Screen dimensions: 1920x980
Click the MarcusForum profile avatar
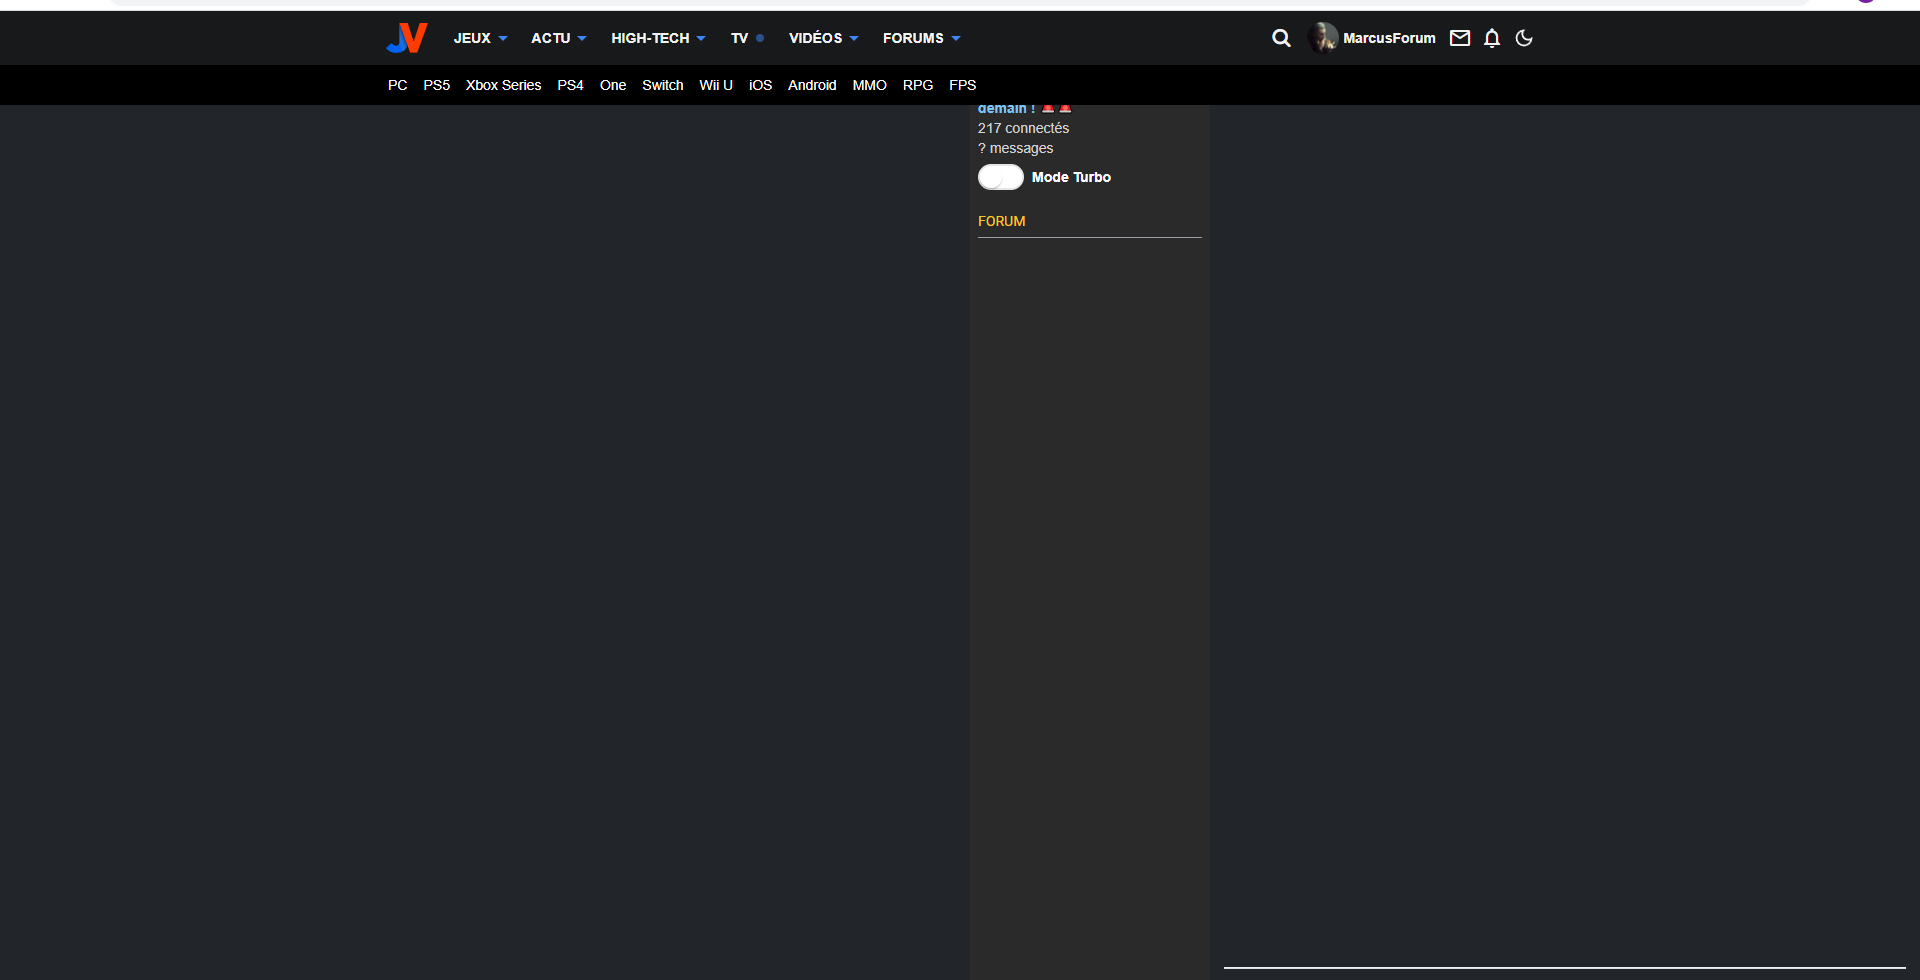pos(1323,38)
